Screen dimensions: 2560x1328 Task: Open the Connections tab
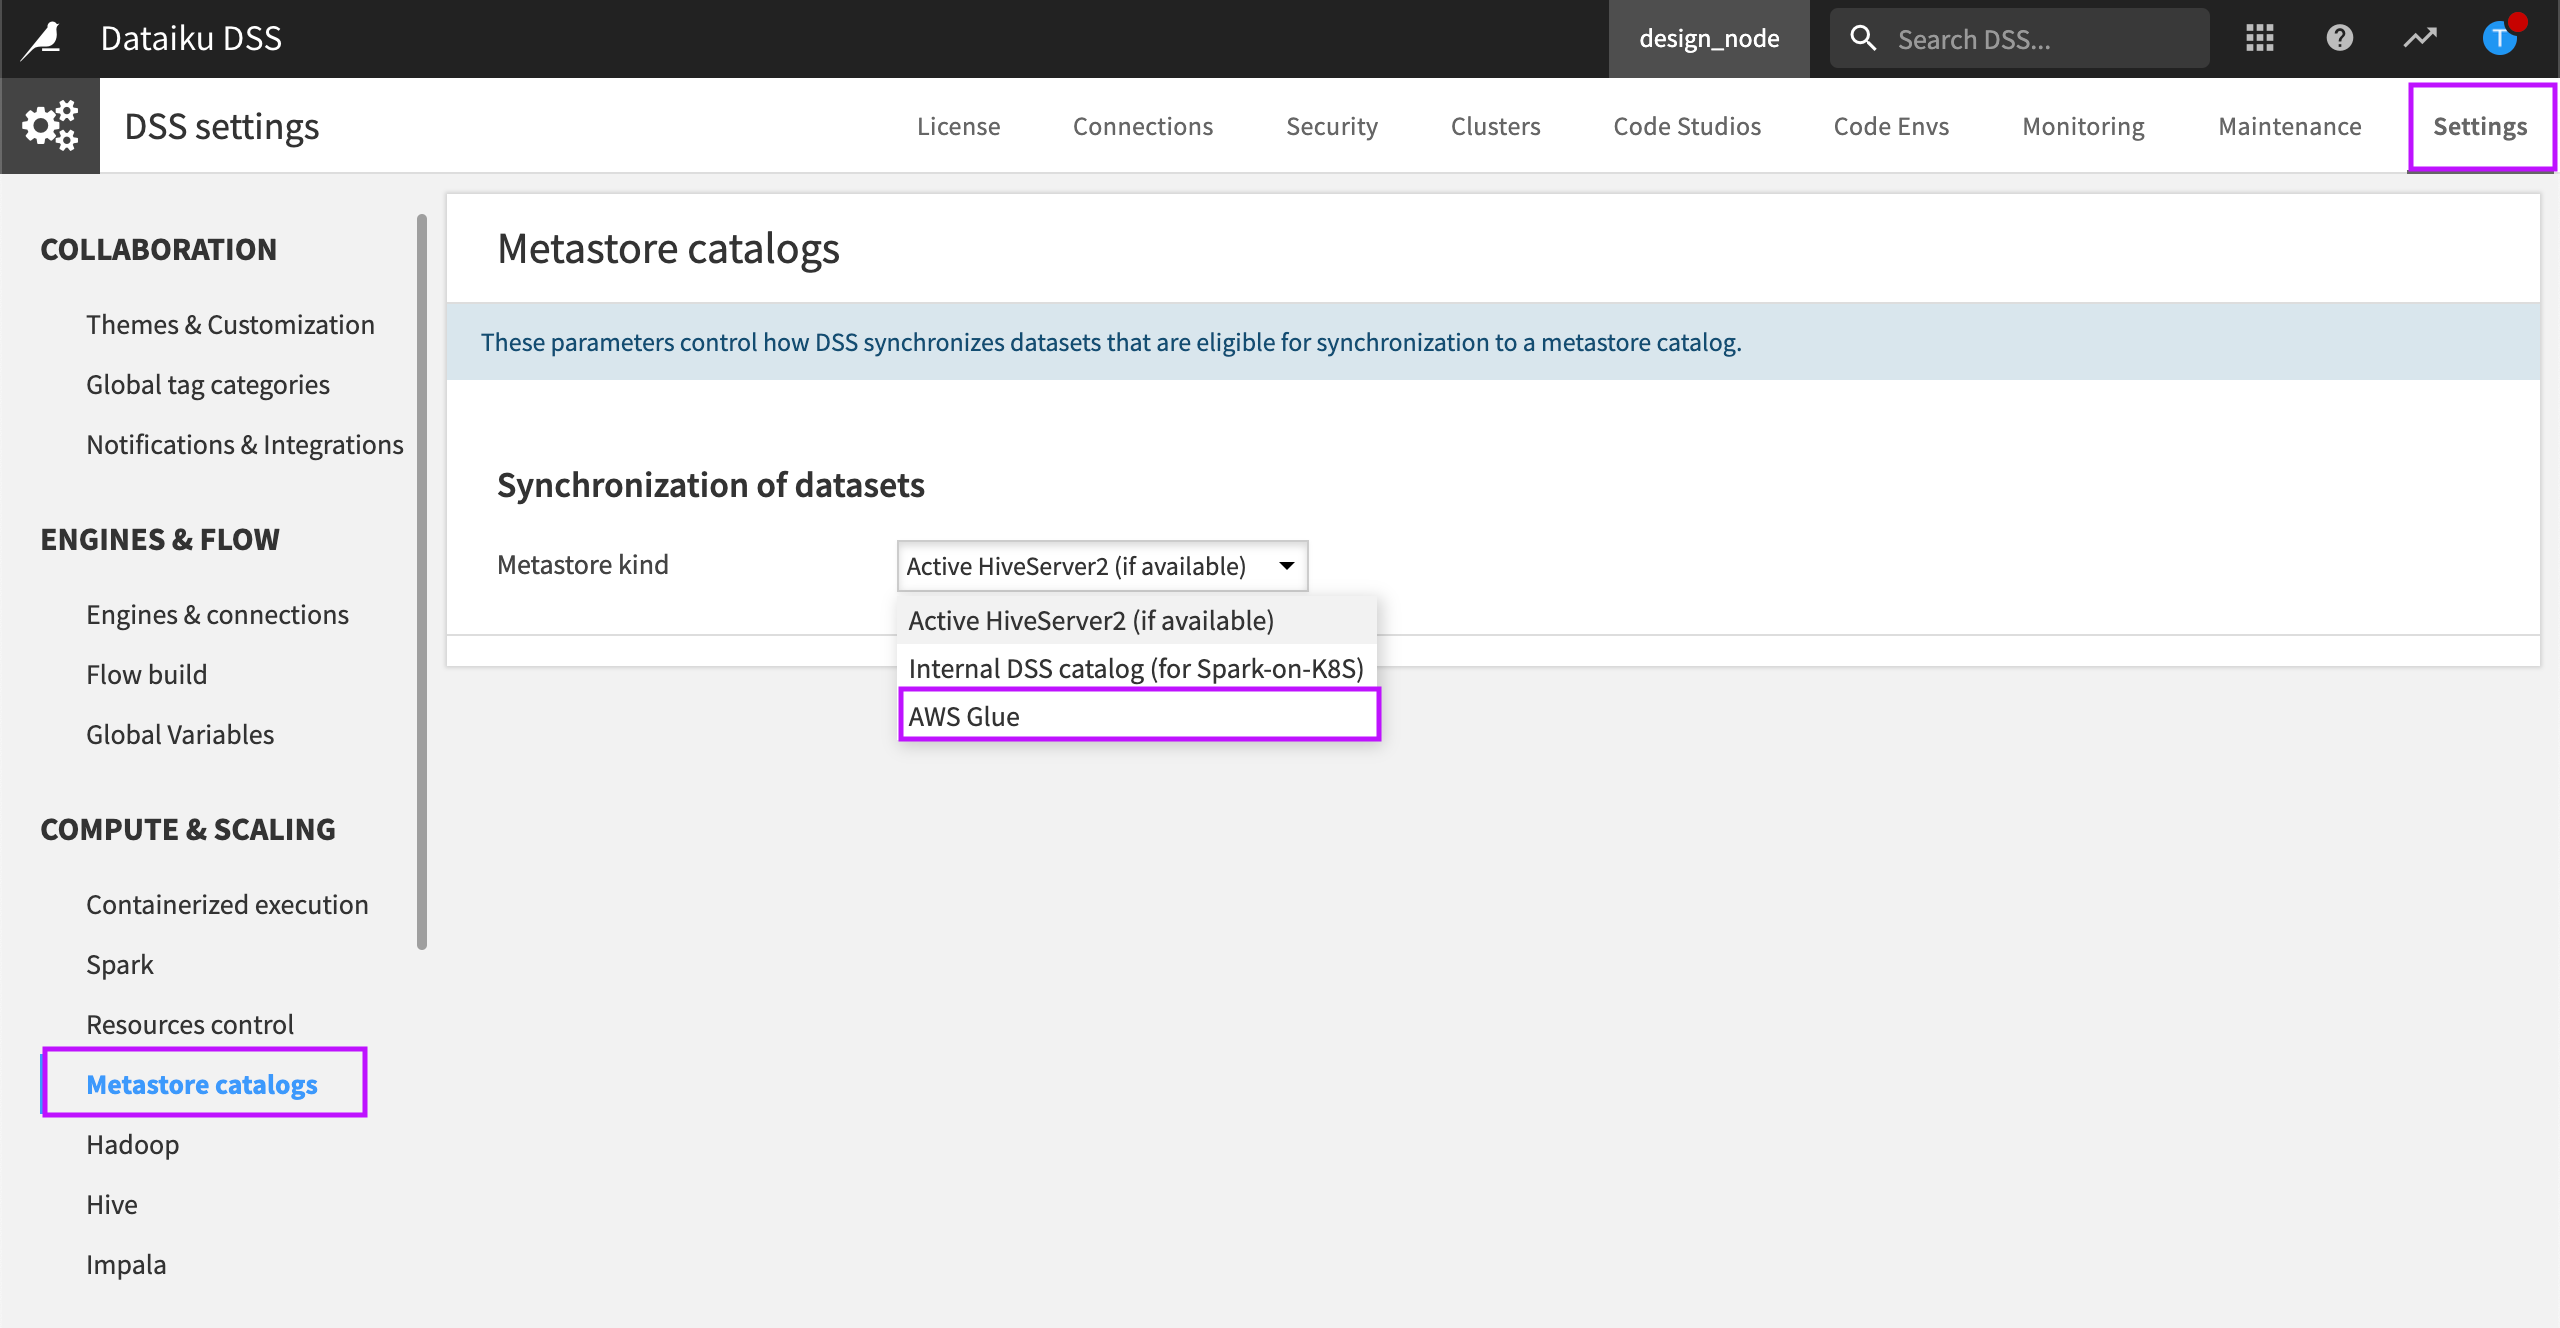click(x=1143, y=126)
